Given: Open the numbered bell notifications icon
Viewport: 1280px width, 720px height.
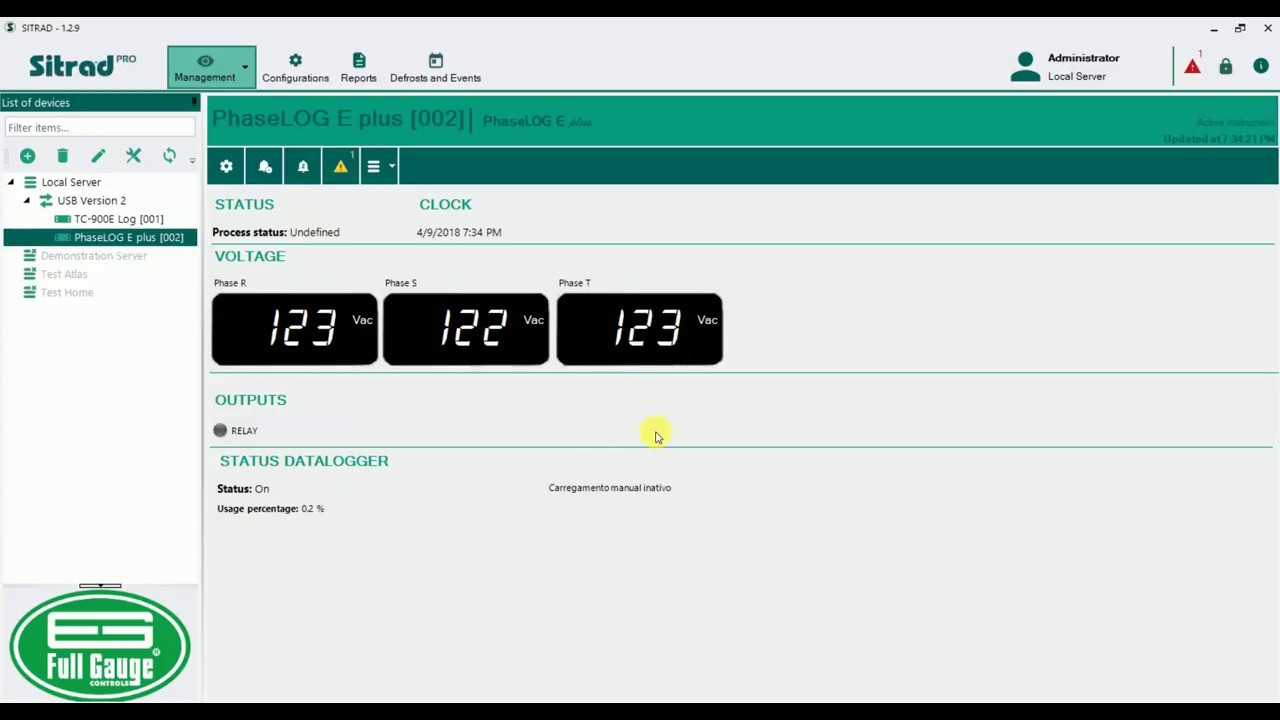Looking at the screenshot, I should pos(303,166).
